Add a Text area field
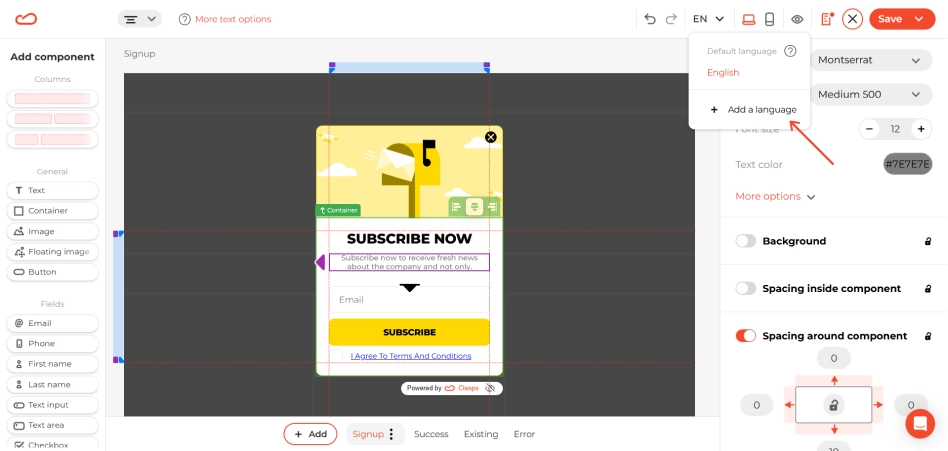The image size is (948, 451). click(x=53, y=425)
